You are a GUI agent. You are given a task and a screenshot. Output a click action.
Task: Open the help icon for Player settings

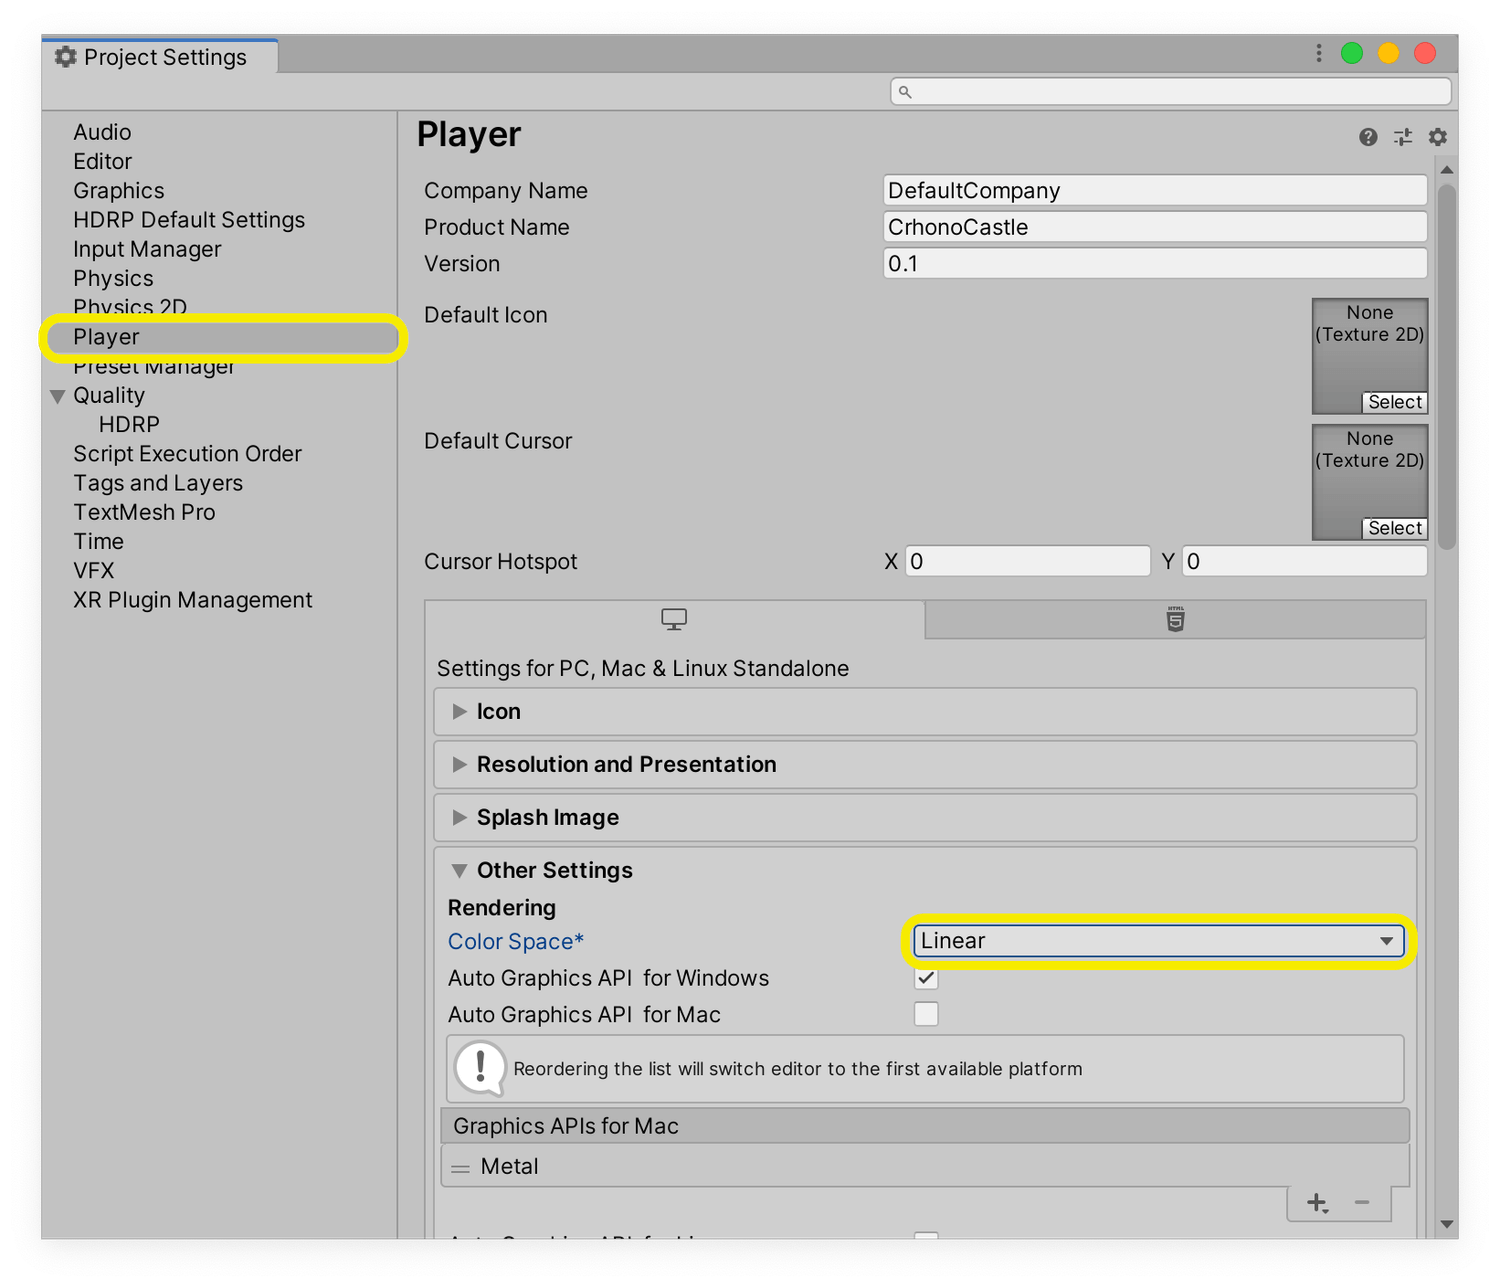(x=1368, y=137)
